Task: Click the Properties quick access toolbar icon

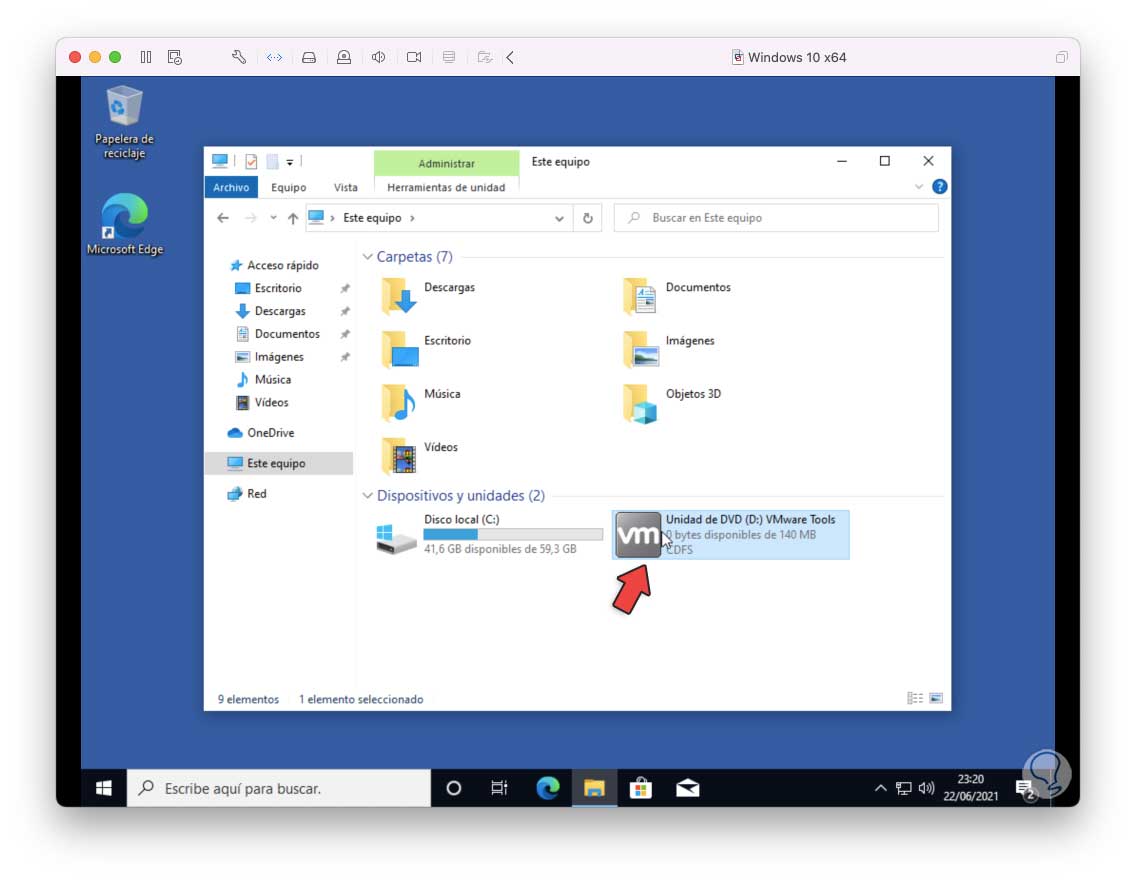Action: [251, 161]
